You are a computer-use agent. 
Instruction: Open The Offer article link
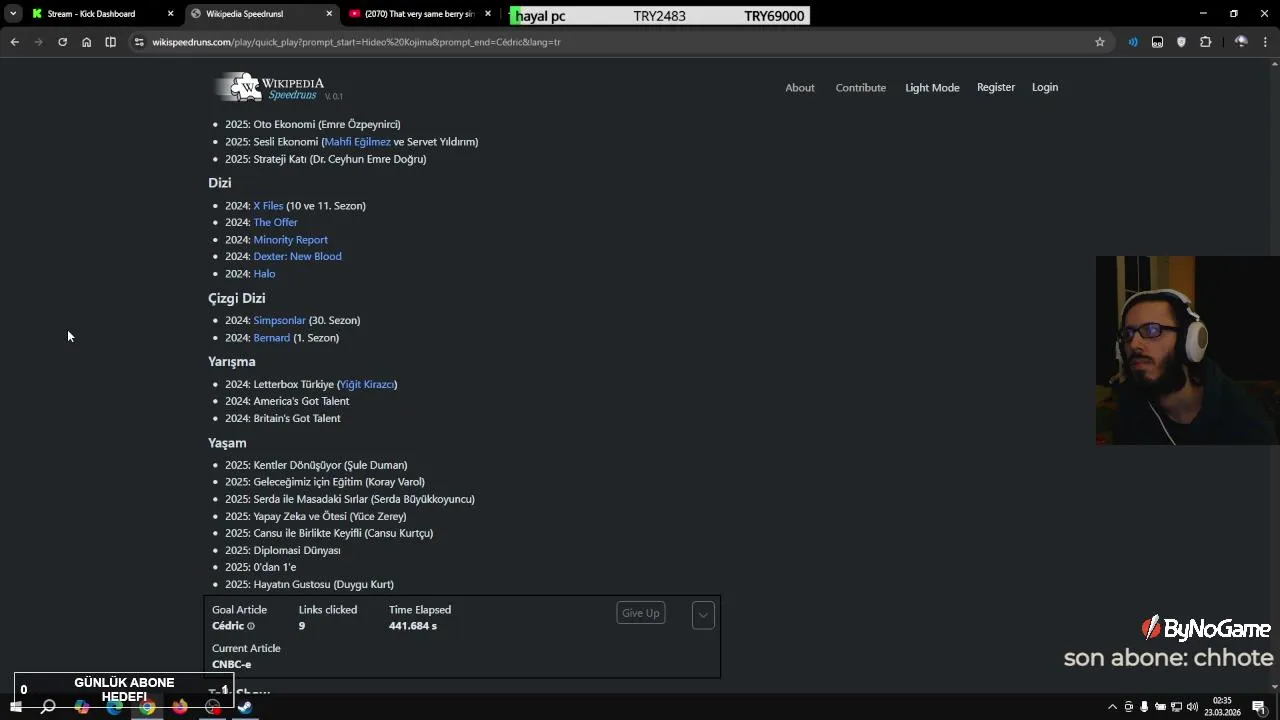click(x=275, y=222)
